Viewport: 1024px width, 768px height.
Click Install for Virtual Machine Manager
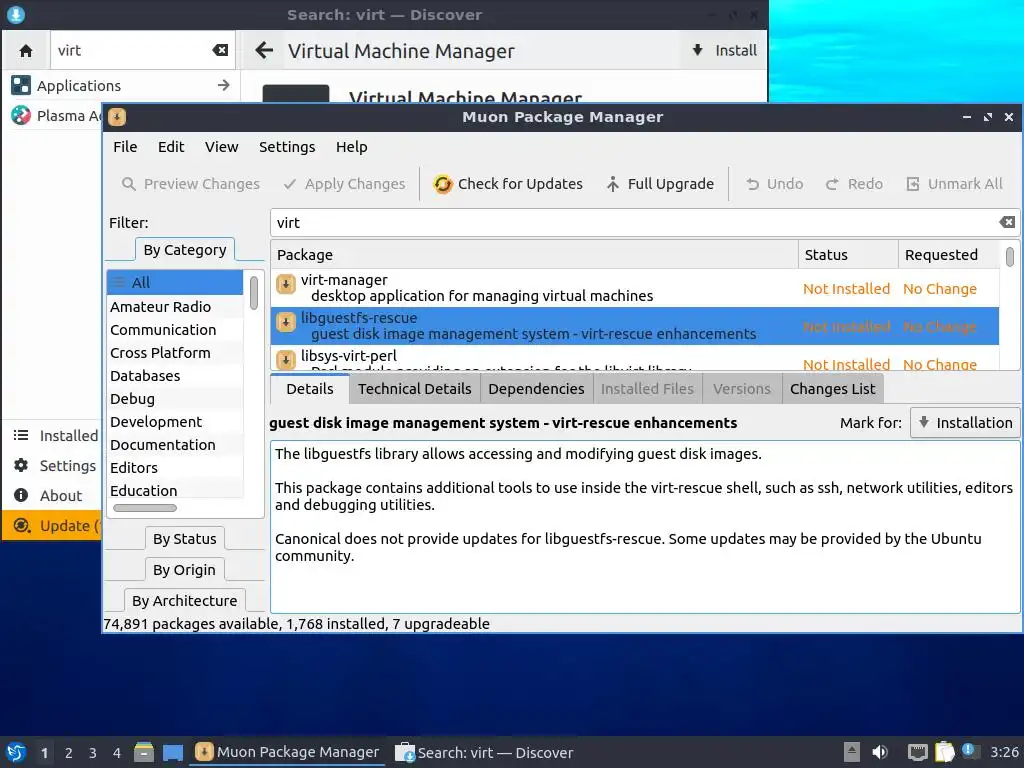pyautogui.click(x=724, y=50)
